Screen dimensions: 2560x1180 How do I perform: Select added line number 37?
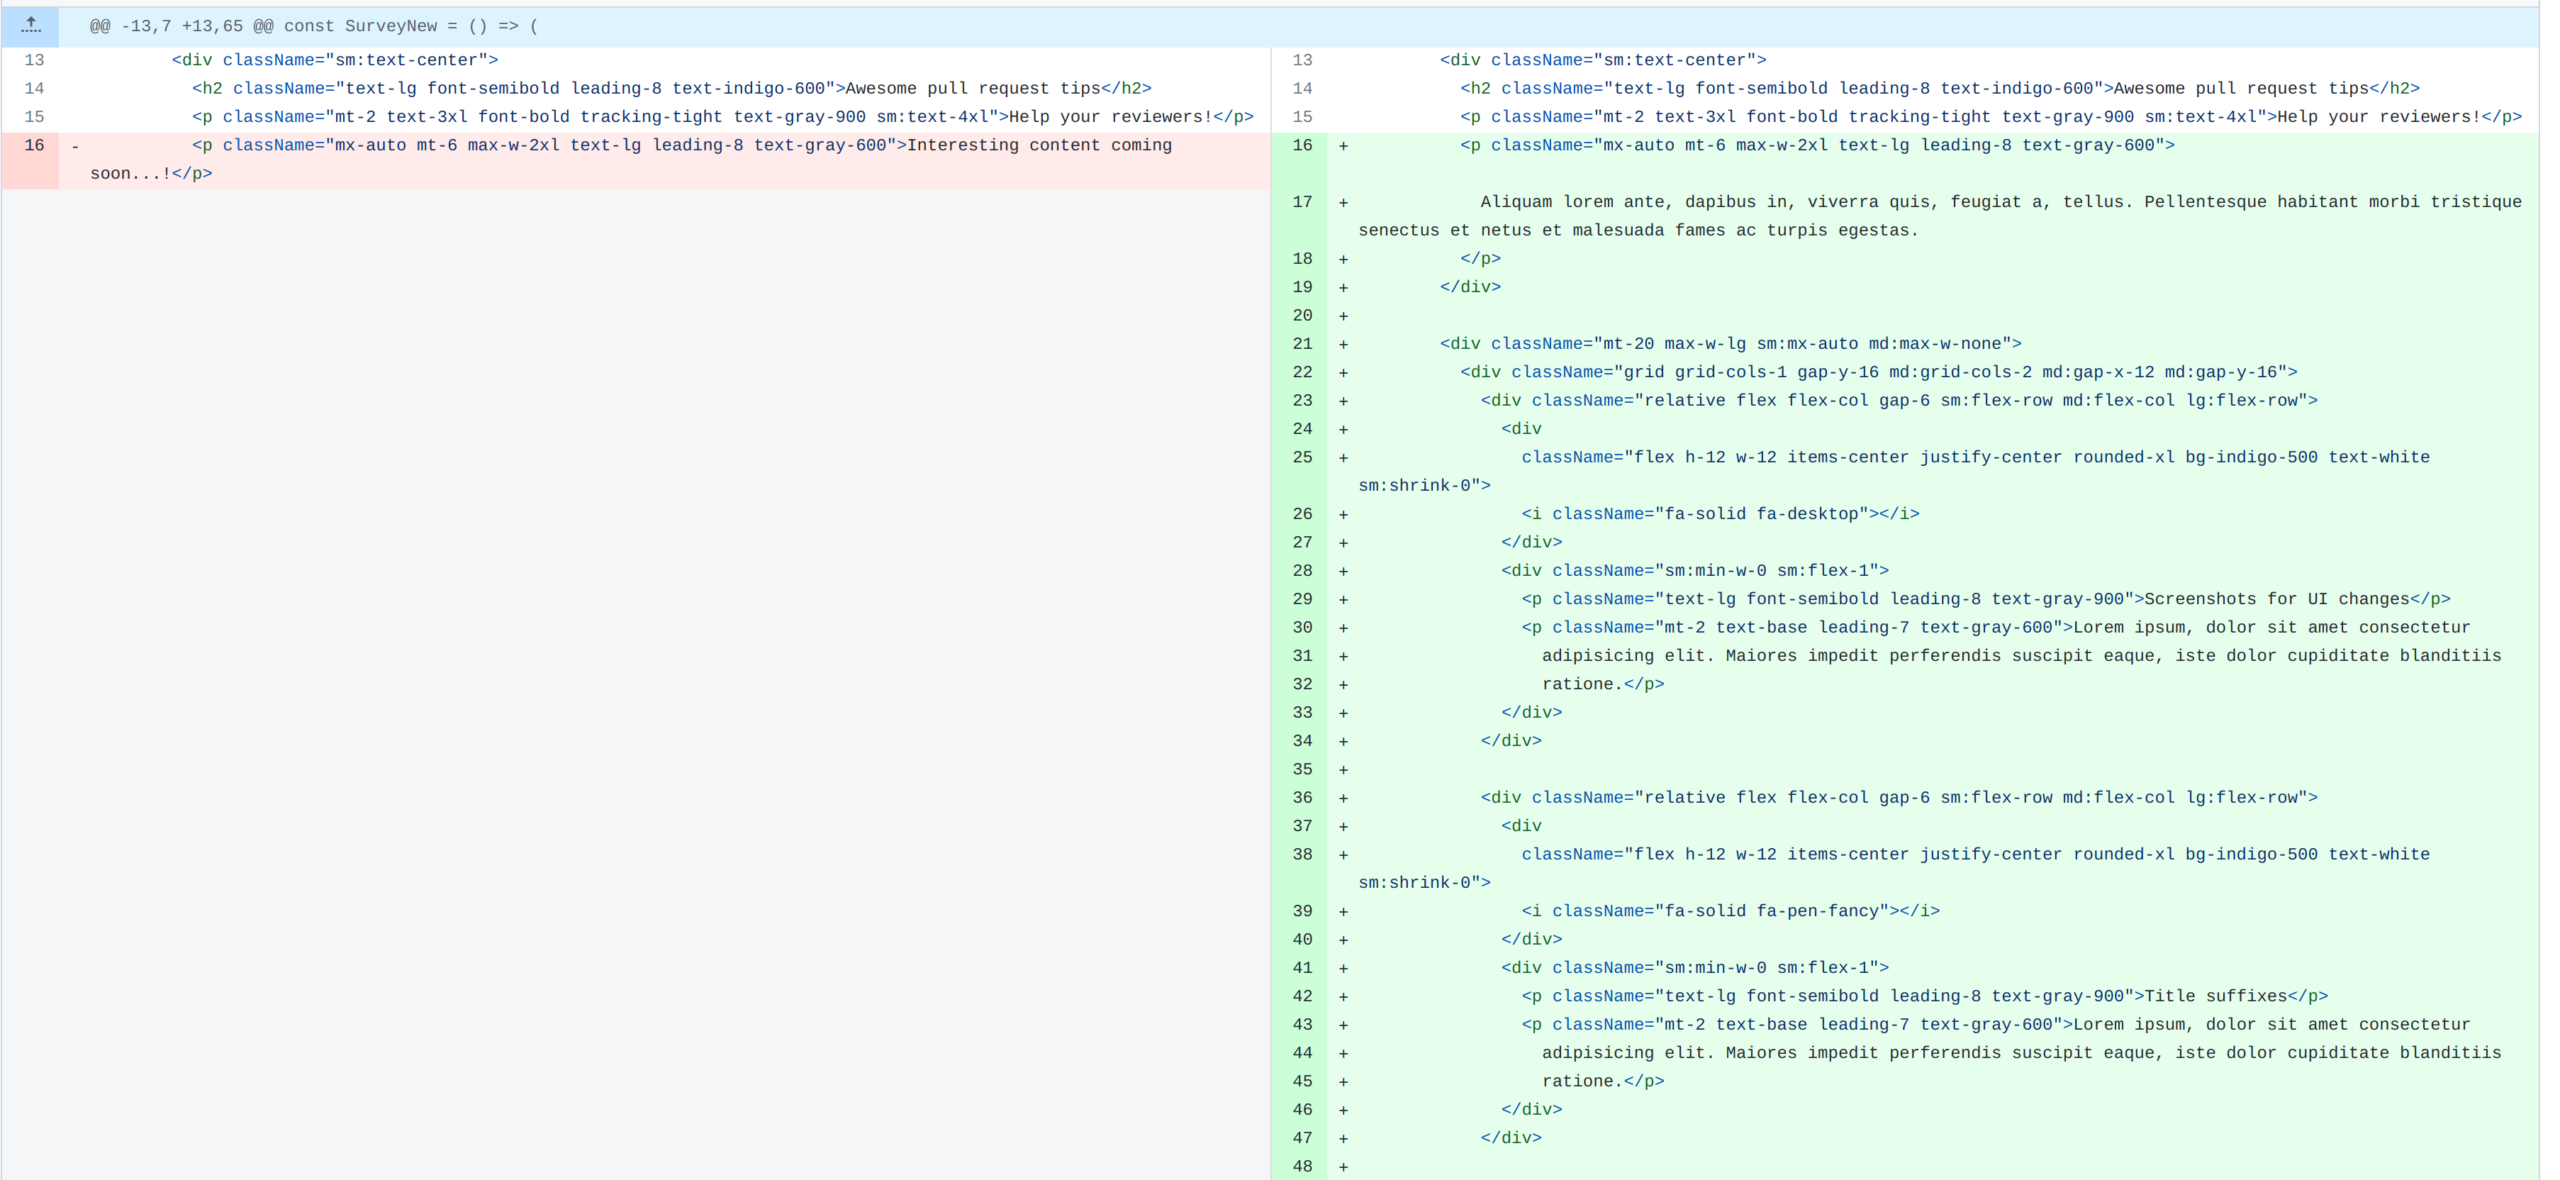(1302, 826)
